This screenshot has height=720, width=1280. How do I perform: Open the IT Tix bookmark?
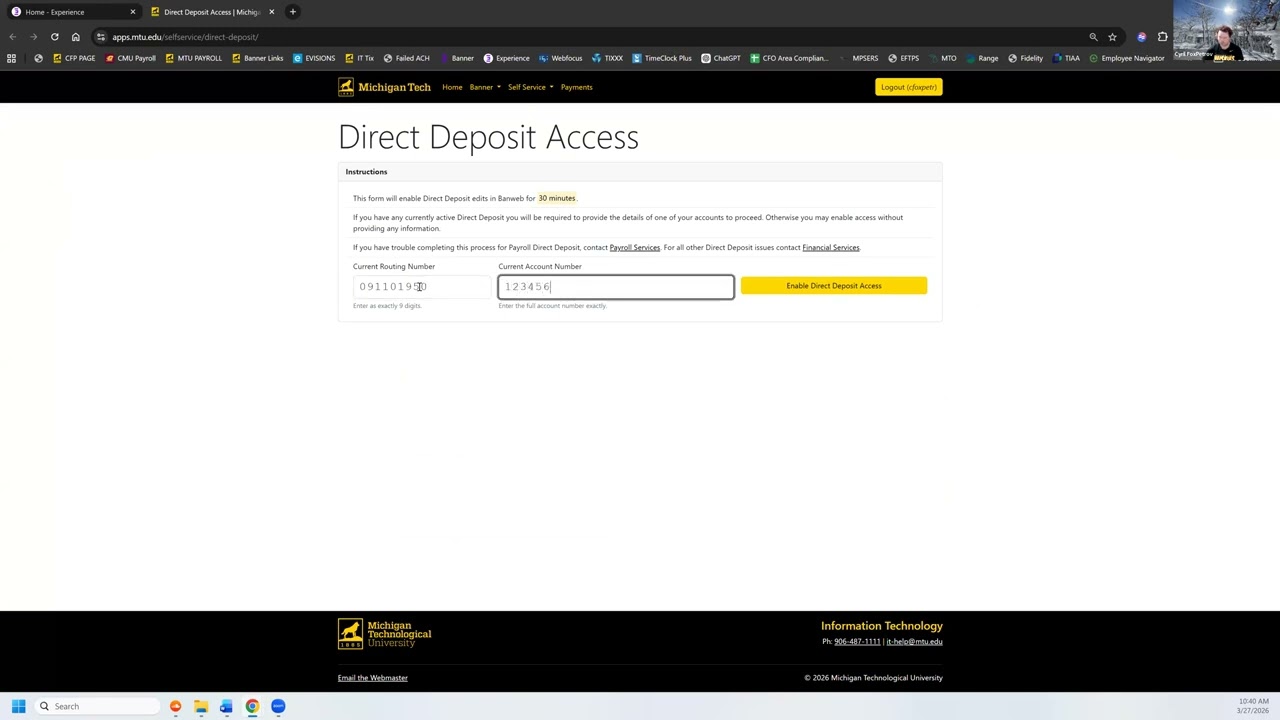point(360,58)
